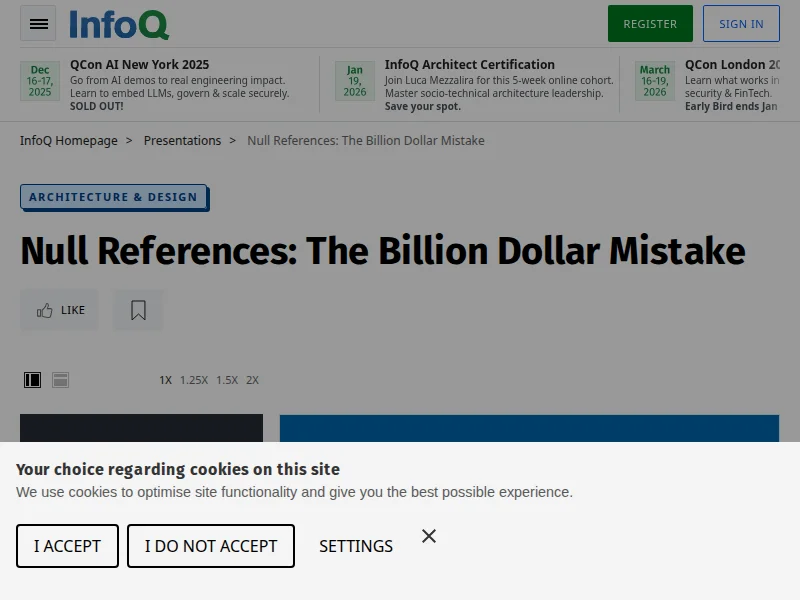The height and width of the screenshot is (600, 800).
Task: Click I DO NOT ACCEPT cookies
Action: tap(211, 546)
